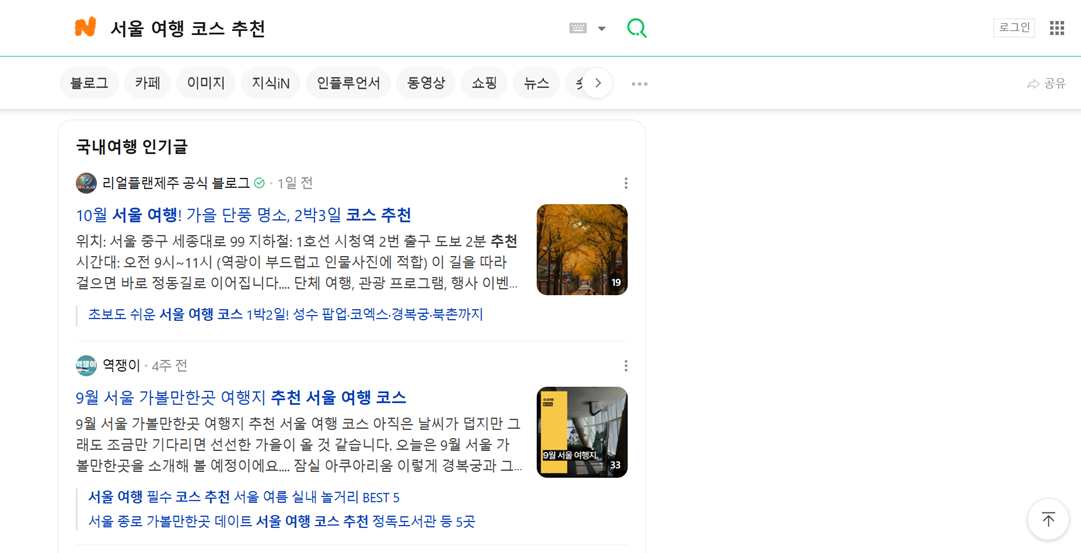Viewport: 1081px width, 553px height.
Task: Click the 공유 share icon
Action: pyautogui.click(x=1046, y=84)
